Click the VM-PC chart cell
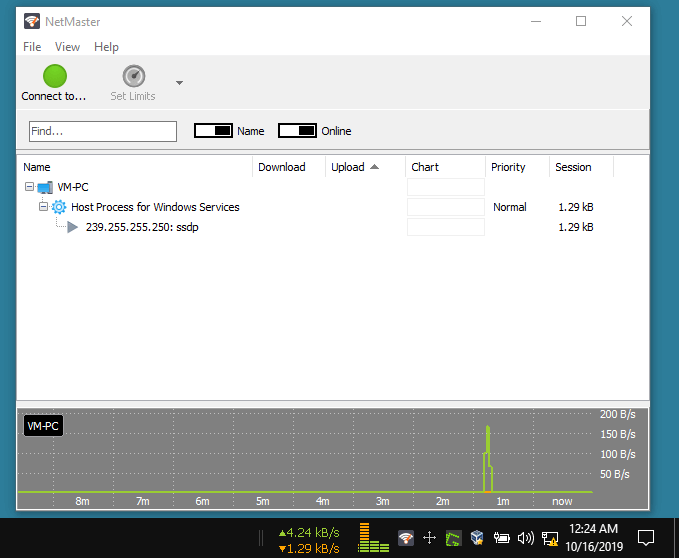Image resolution: width=679 pixels, height=558 pixels. [x=446, y=187]
